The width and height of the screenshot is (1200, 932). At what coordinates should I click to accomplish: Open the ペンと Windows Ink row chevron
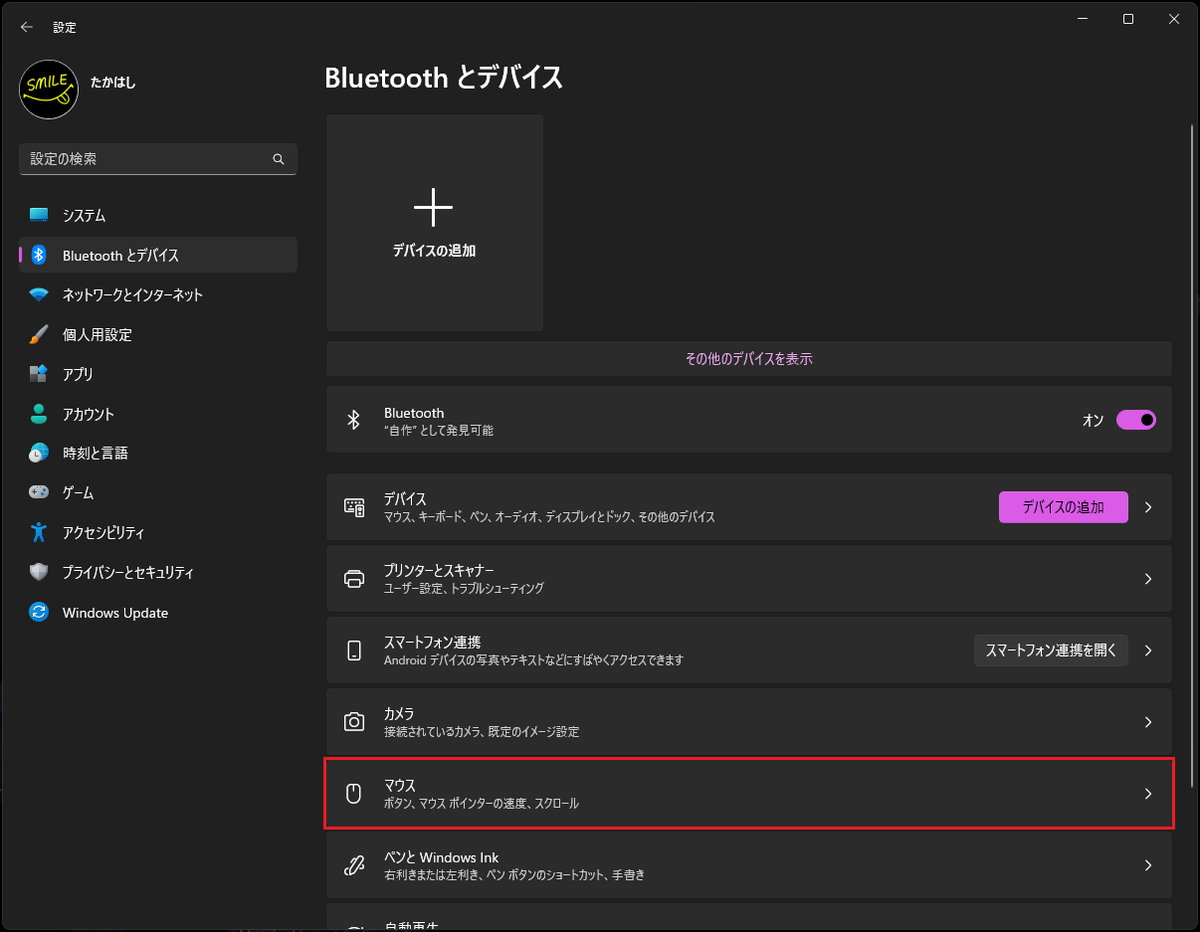click(x=1148, y=865)
